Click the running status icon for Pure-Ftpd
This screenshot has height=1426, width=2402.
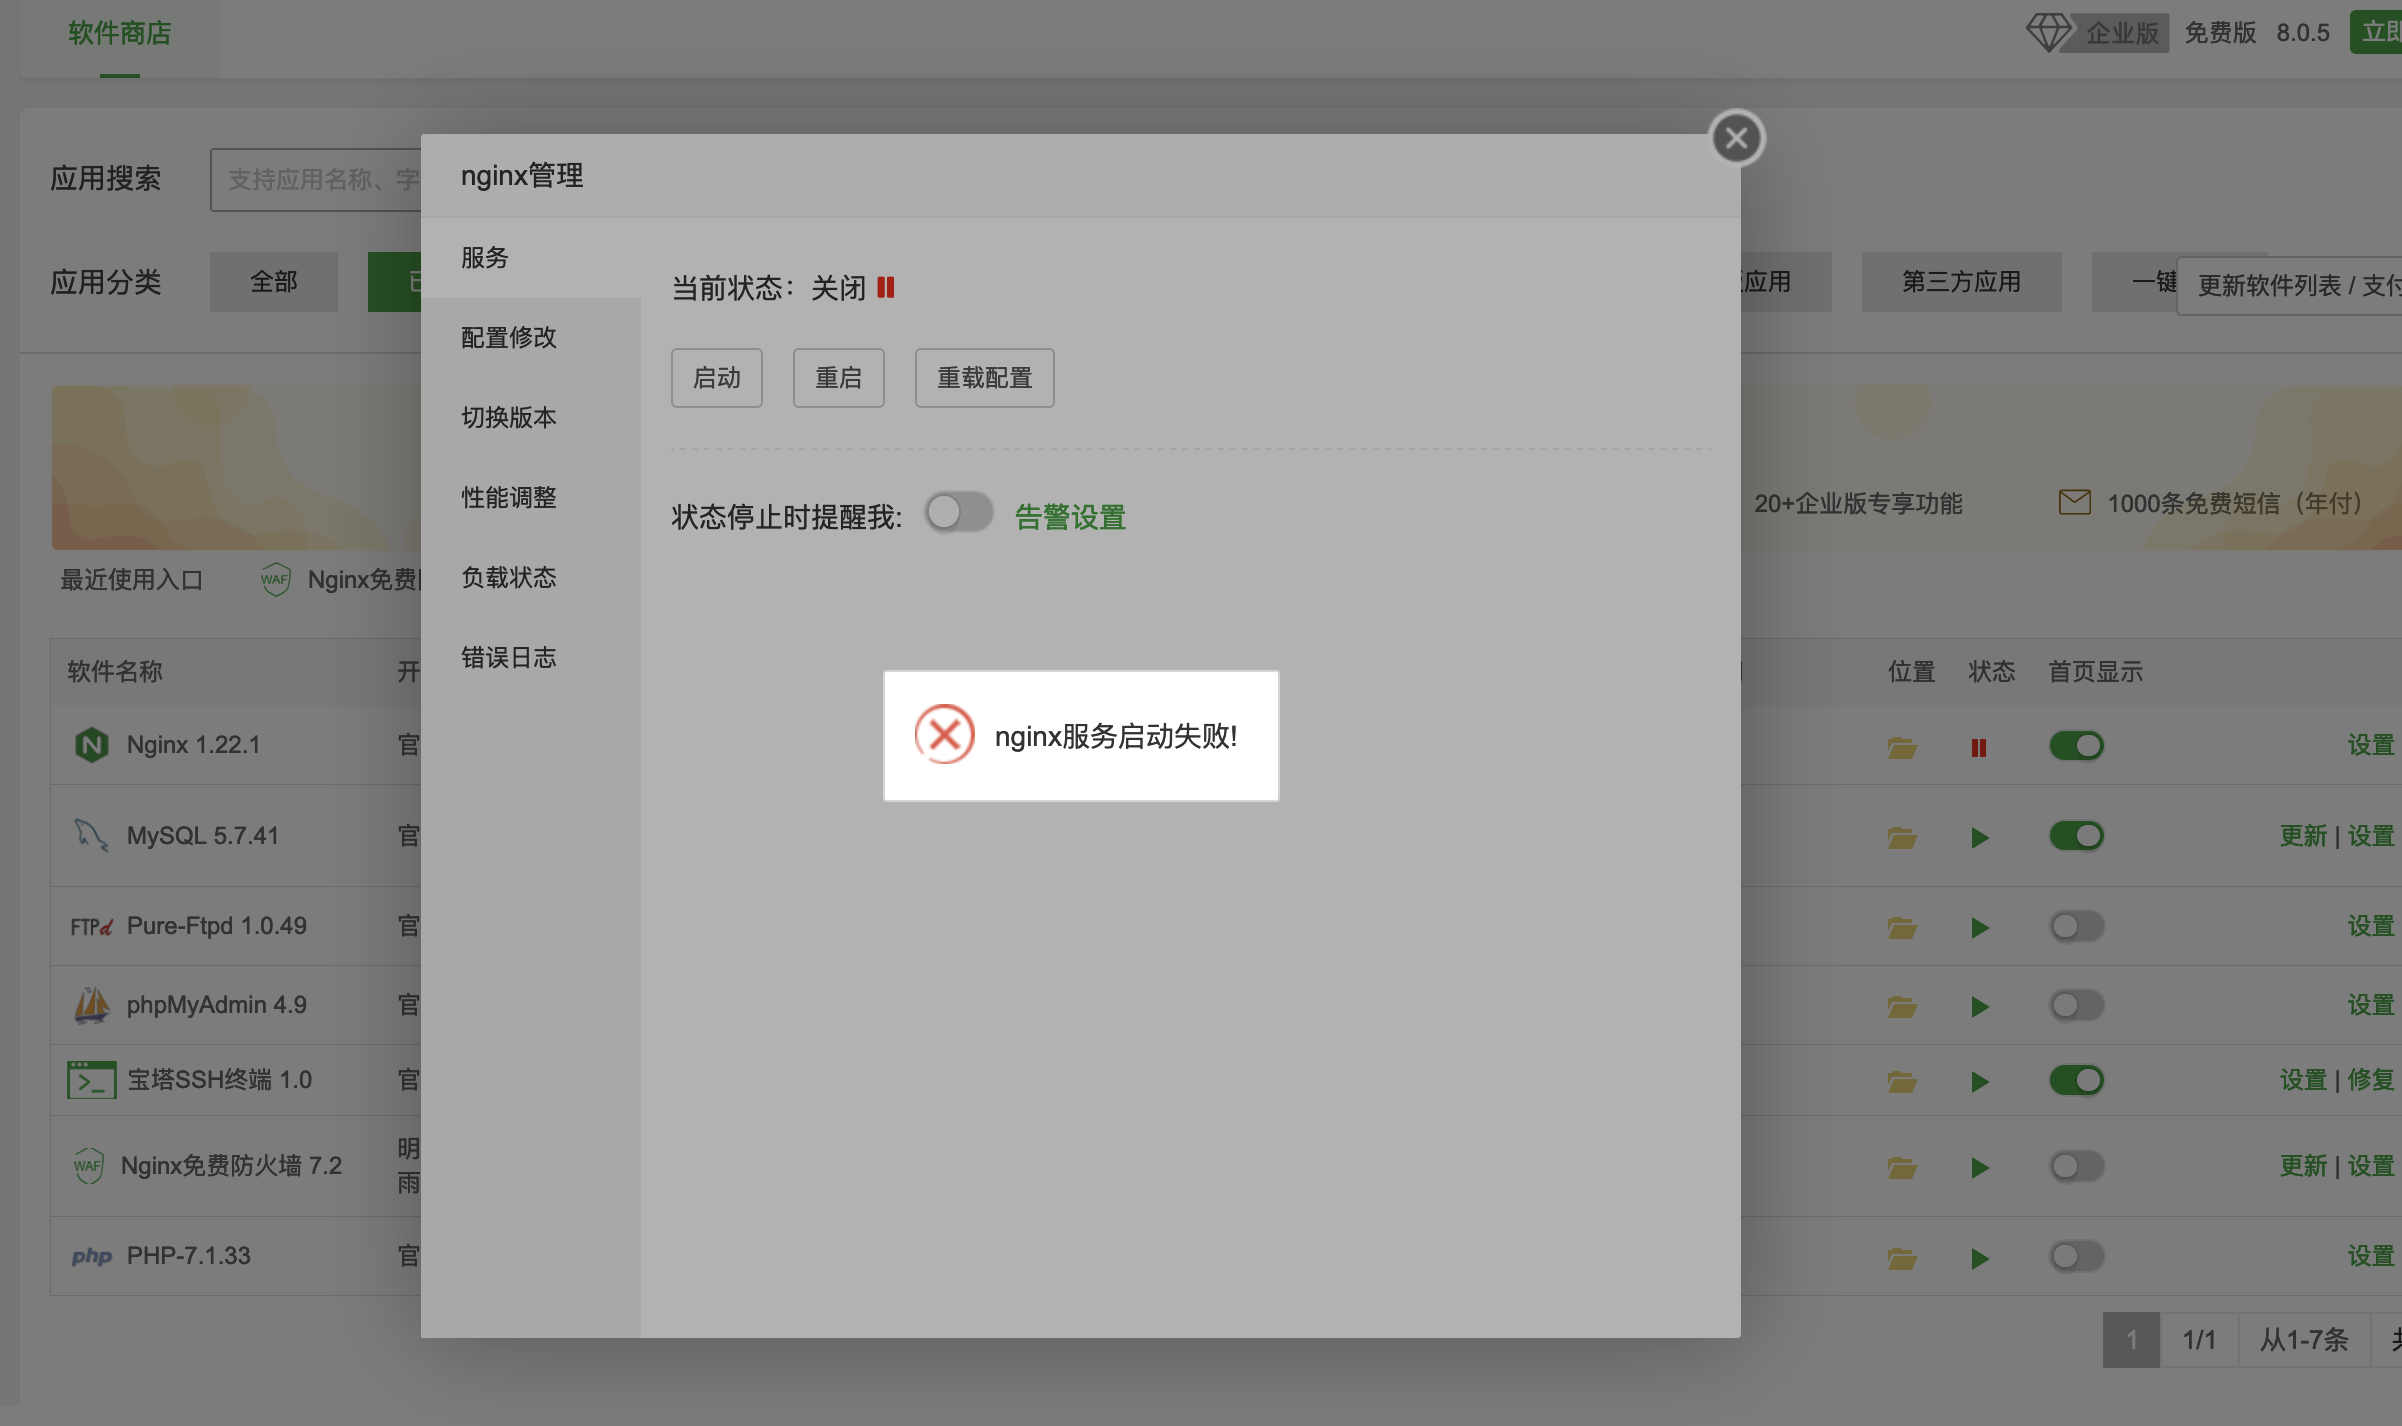[x=1980, y=928]
